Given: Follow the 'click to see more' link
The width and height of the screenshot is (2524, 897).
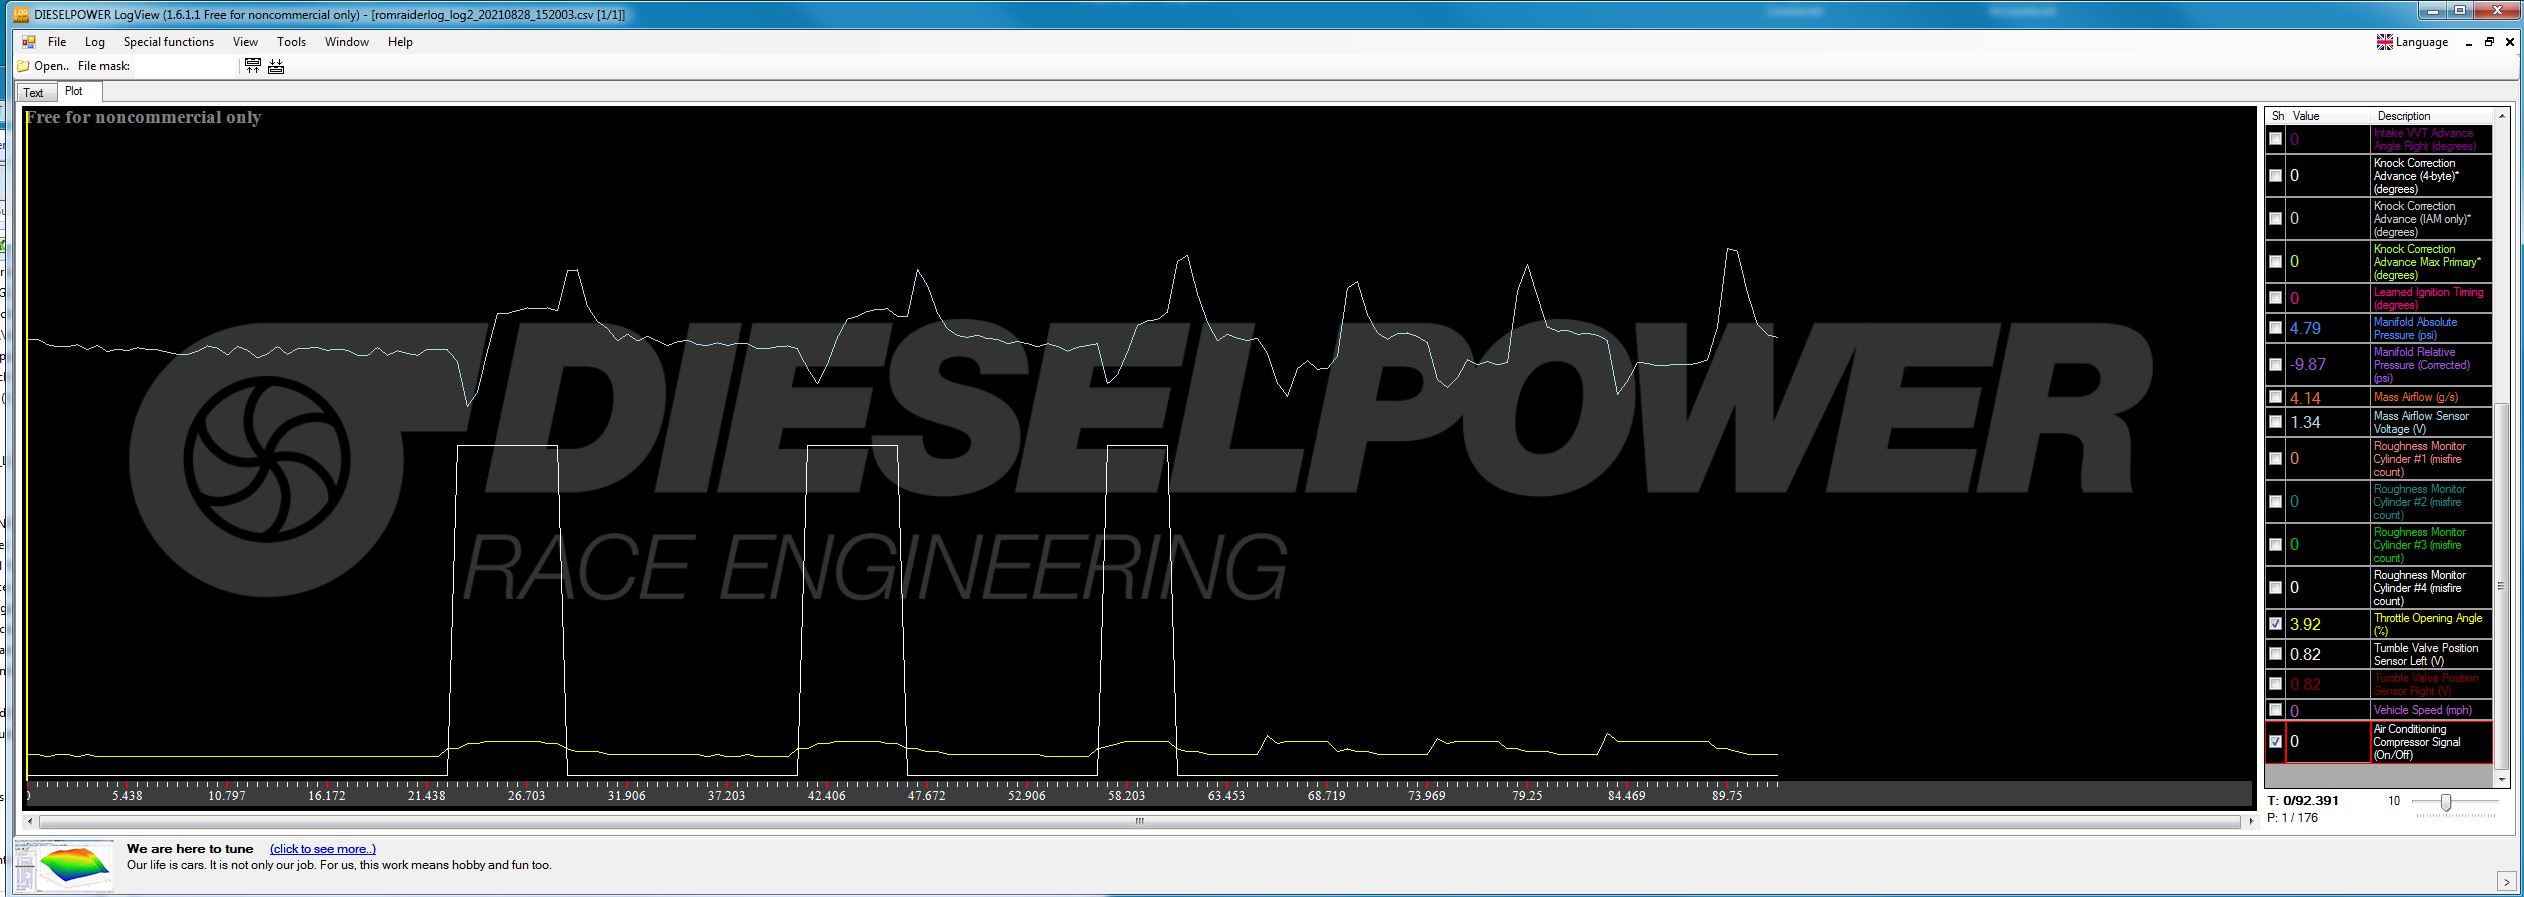Looking at the screenshot, I should [322, 849].
